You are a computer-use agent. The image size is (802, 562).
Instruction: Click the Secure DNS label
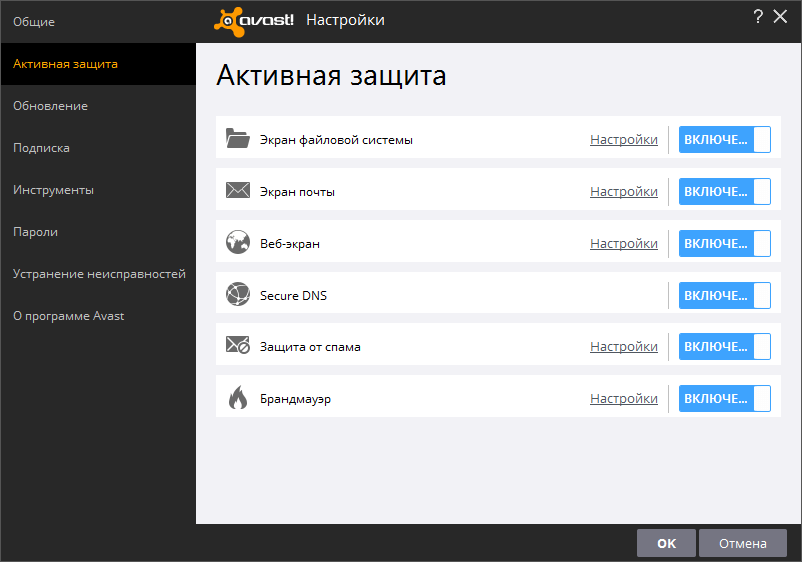[293, 296]
